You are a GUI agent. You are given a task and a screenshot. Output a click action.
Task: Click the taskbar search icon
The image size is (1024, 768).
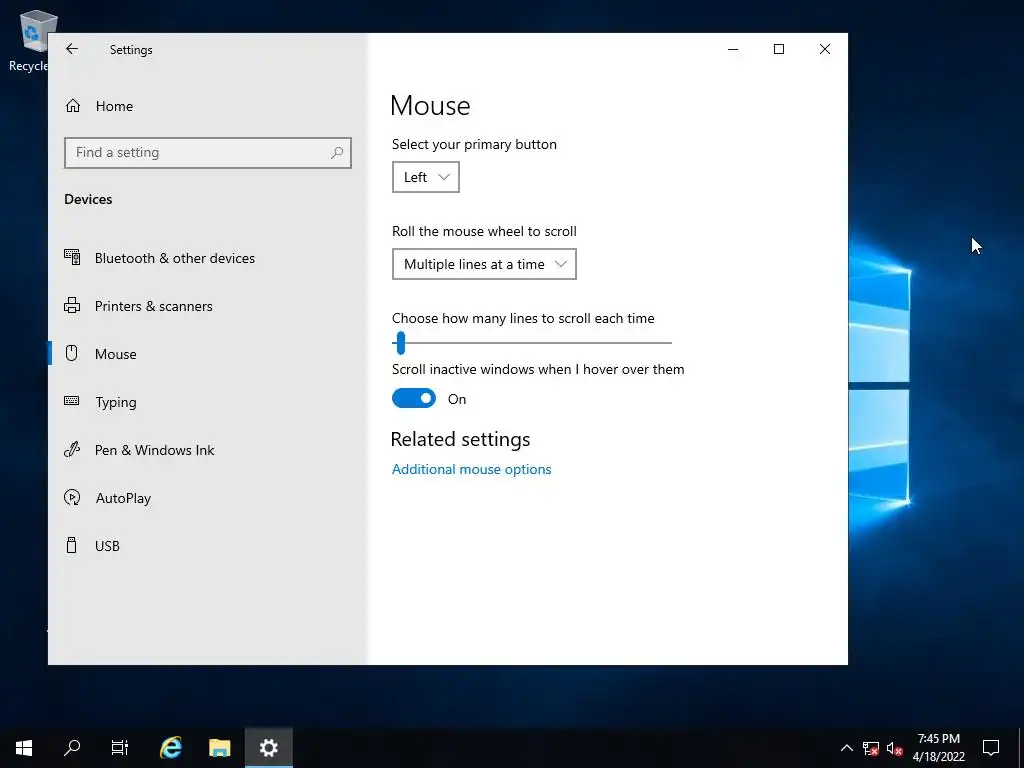[72, 748]
